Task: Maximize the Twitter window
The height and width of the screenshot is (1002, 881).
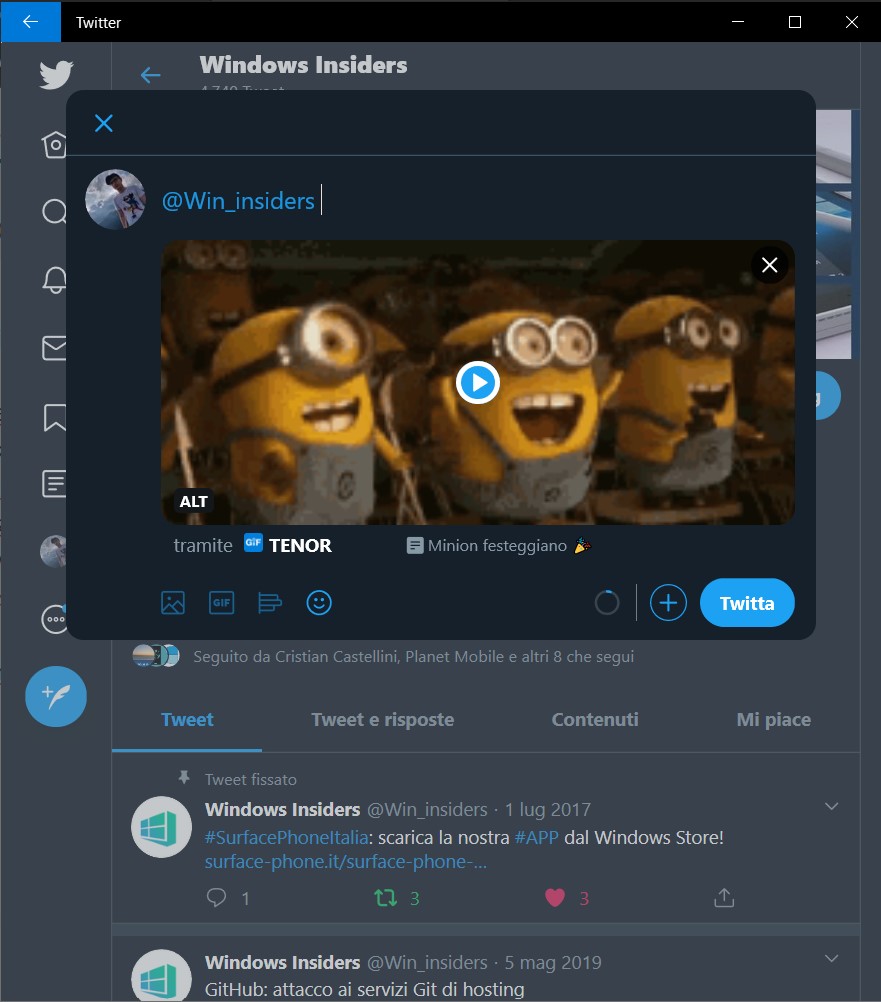Action: [x=795, y=22]
